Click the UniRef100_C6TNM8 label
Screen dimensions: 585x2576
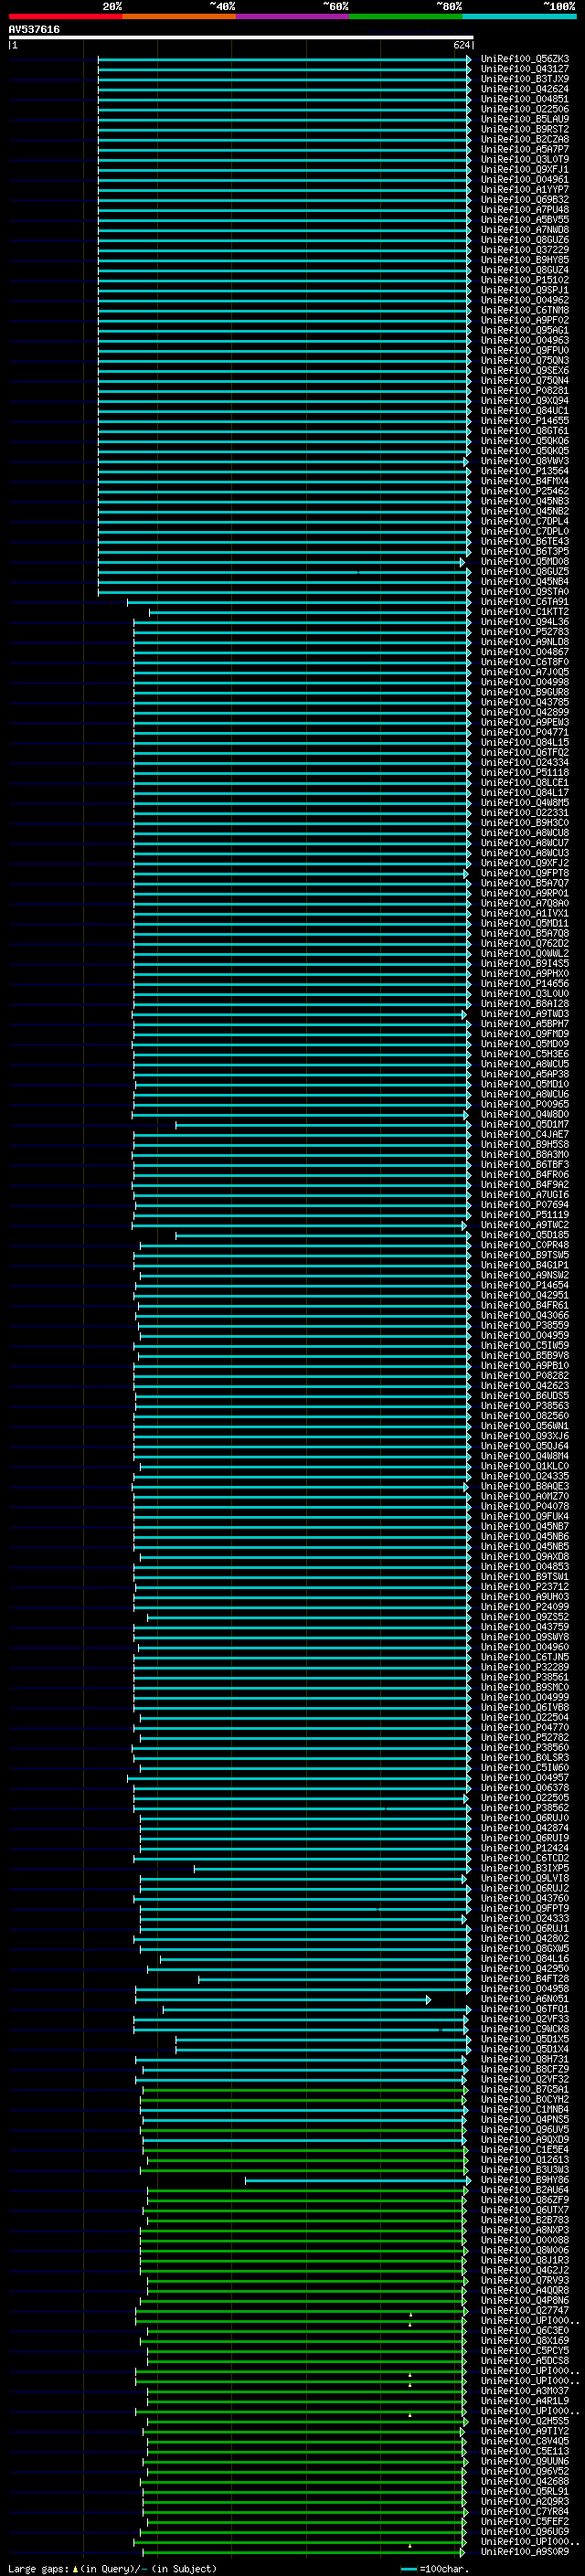pos(525,310)
